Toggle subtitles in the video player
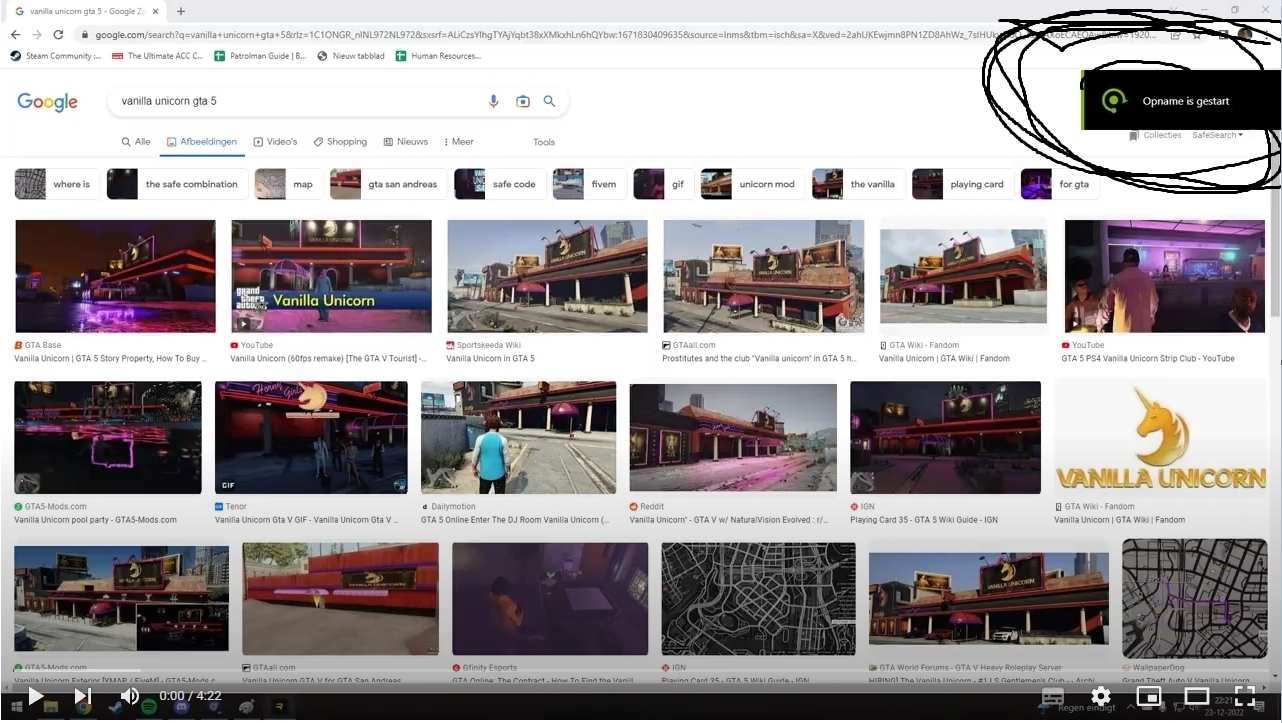Image resolution: width=1282 pixels, height=723 pixels. coord(1053,696)
